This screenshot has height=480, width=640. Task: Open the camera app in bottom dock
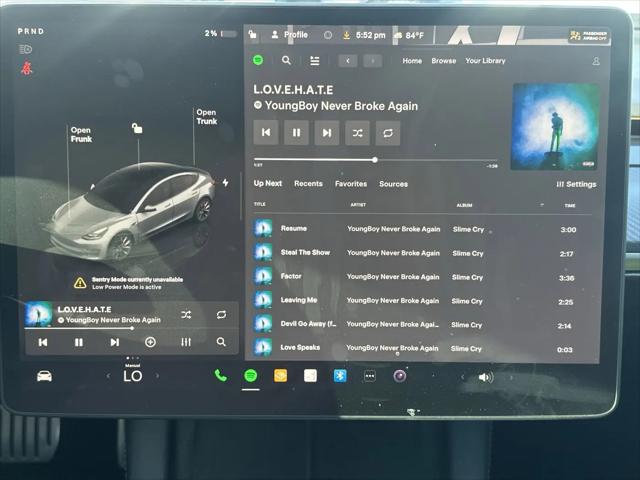pos(400,376)
